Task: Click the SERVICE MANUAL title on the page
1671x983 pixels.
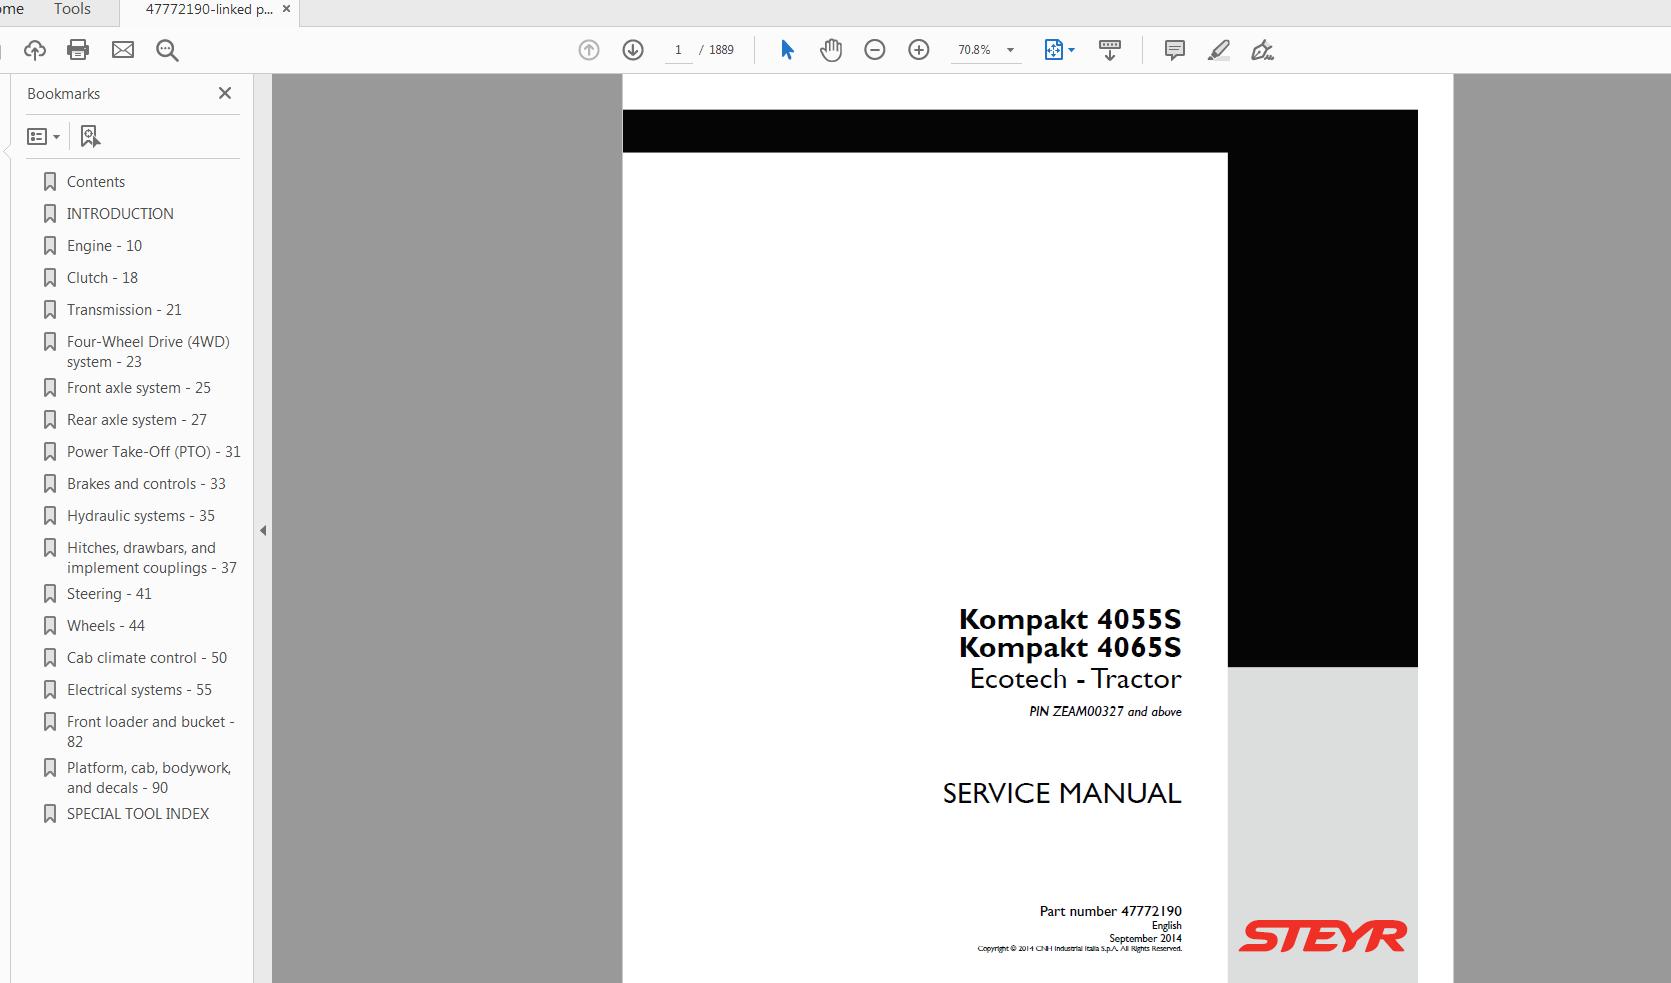Action: click(1062, 794)
